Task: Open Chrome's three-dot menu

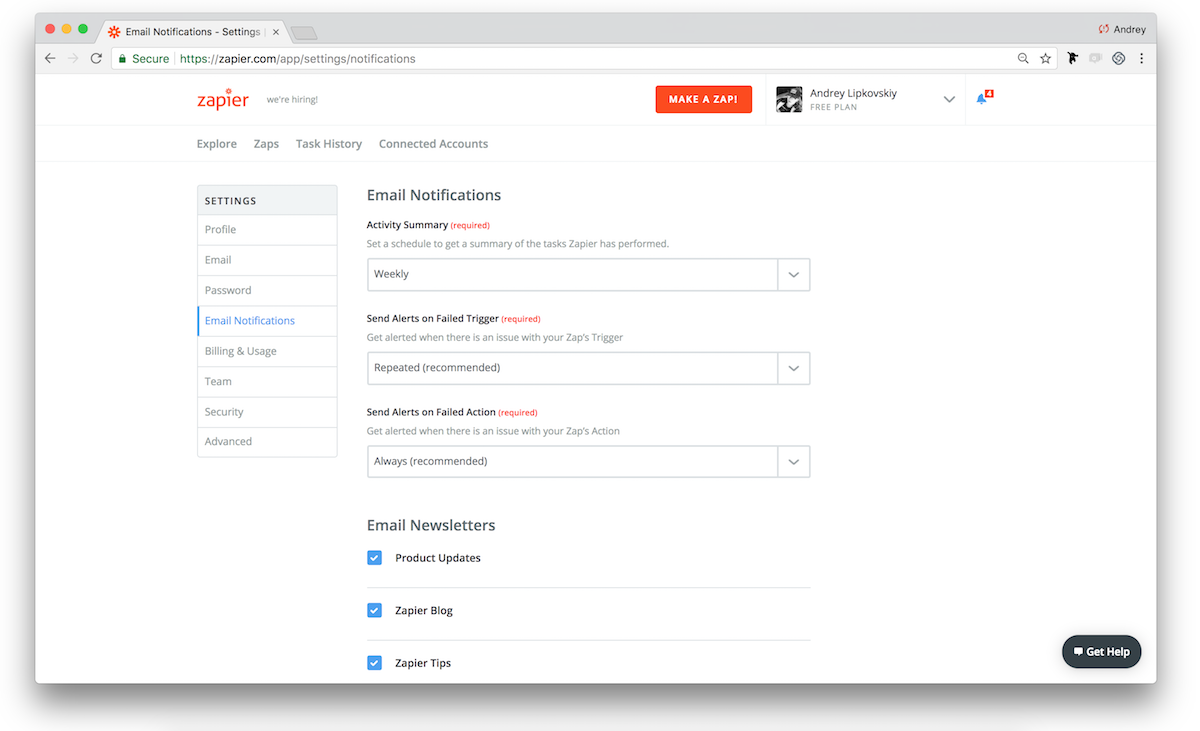Action: pyautogui.click(x=1141, y=59)
